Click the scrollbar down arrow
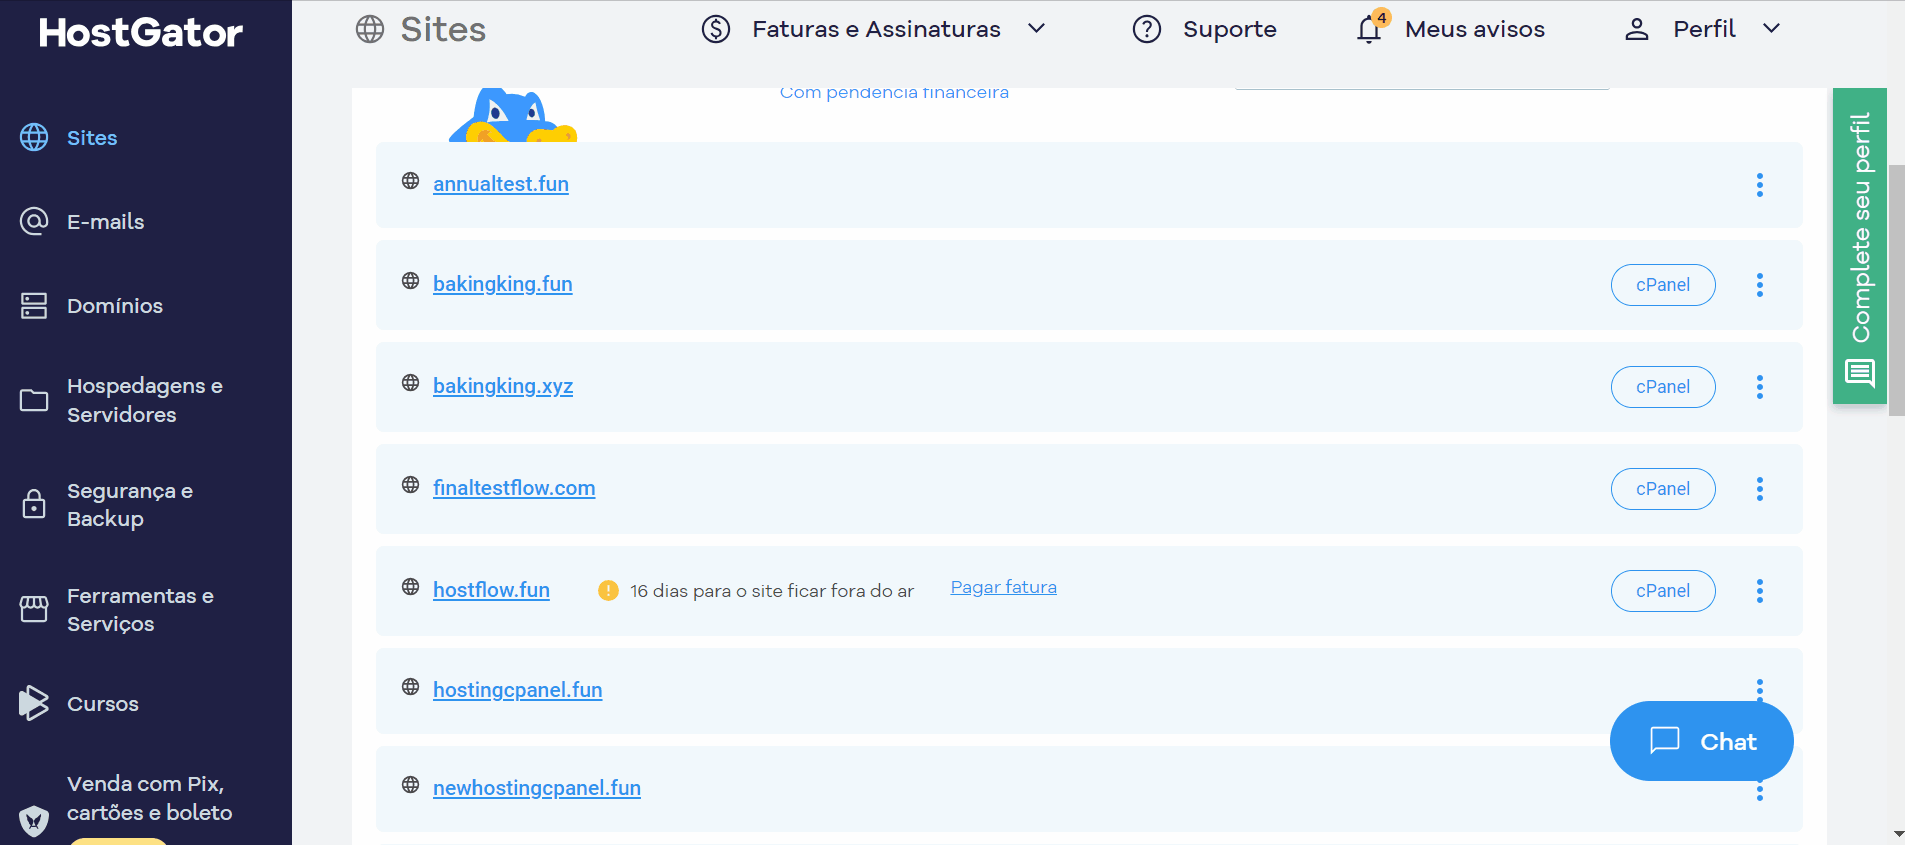The image size is (1905, 845). (x=1897, y=834)
